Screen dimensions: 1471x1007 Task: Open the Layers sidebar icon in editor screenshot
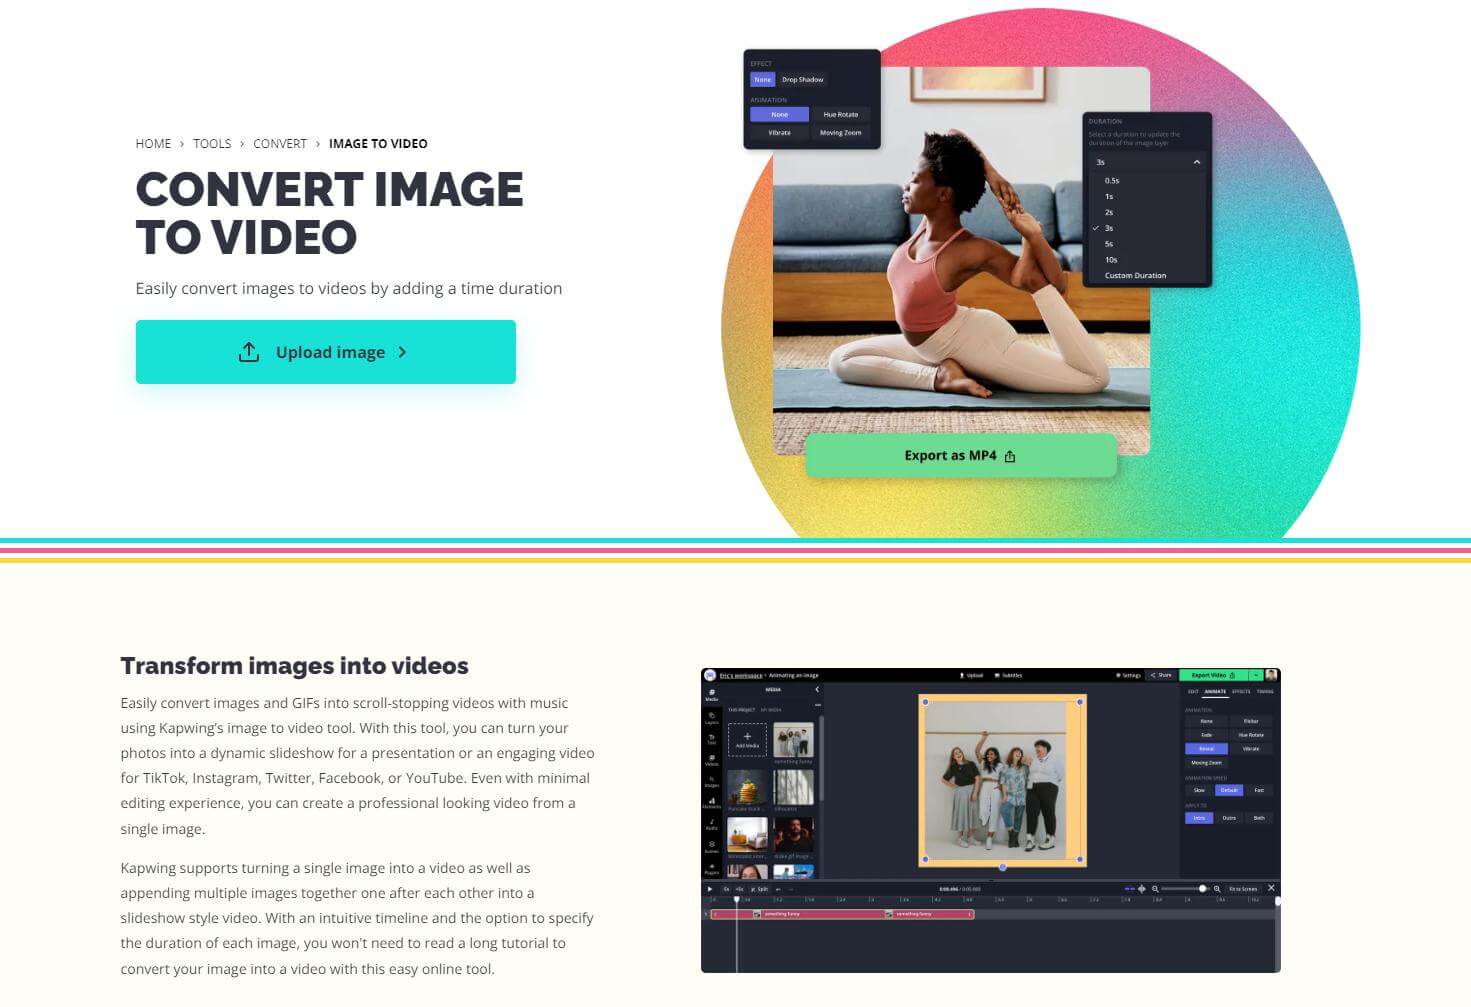[x=711, y=717]
